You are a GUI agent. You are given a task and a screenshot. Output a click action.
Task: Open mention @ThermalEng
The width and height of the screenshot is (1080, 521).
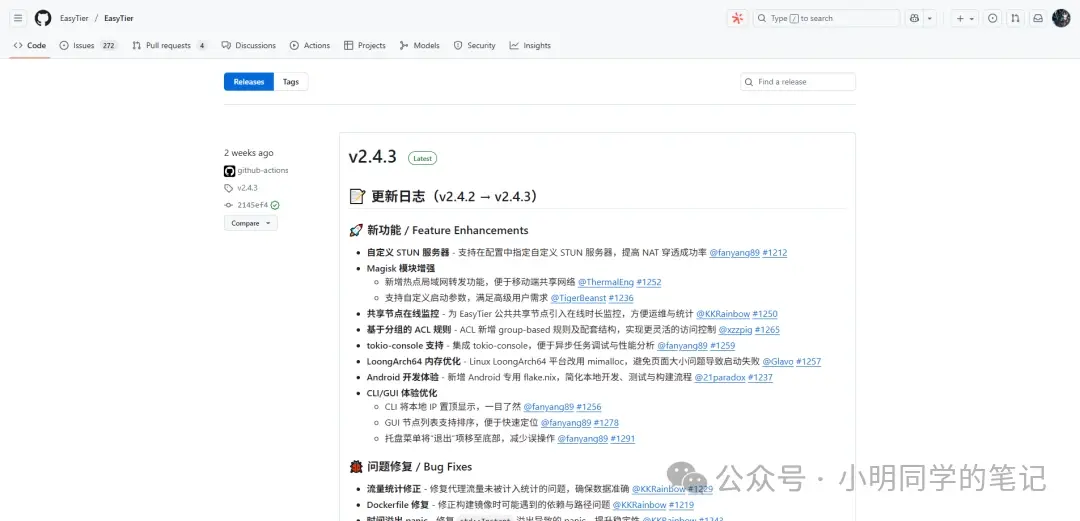click(605, 283)
